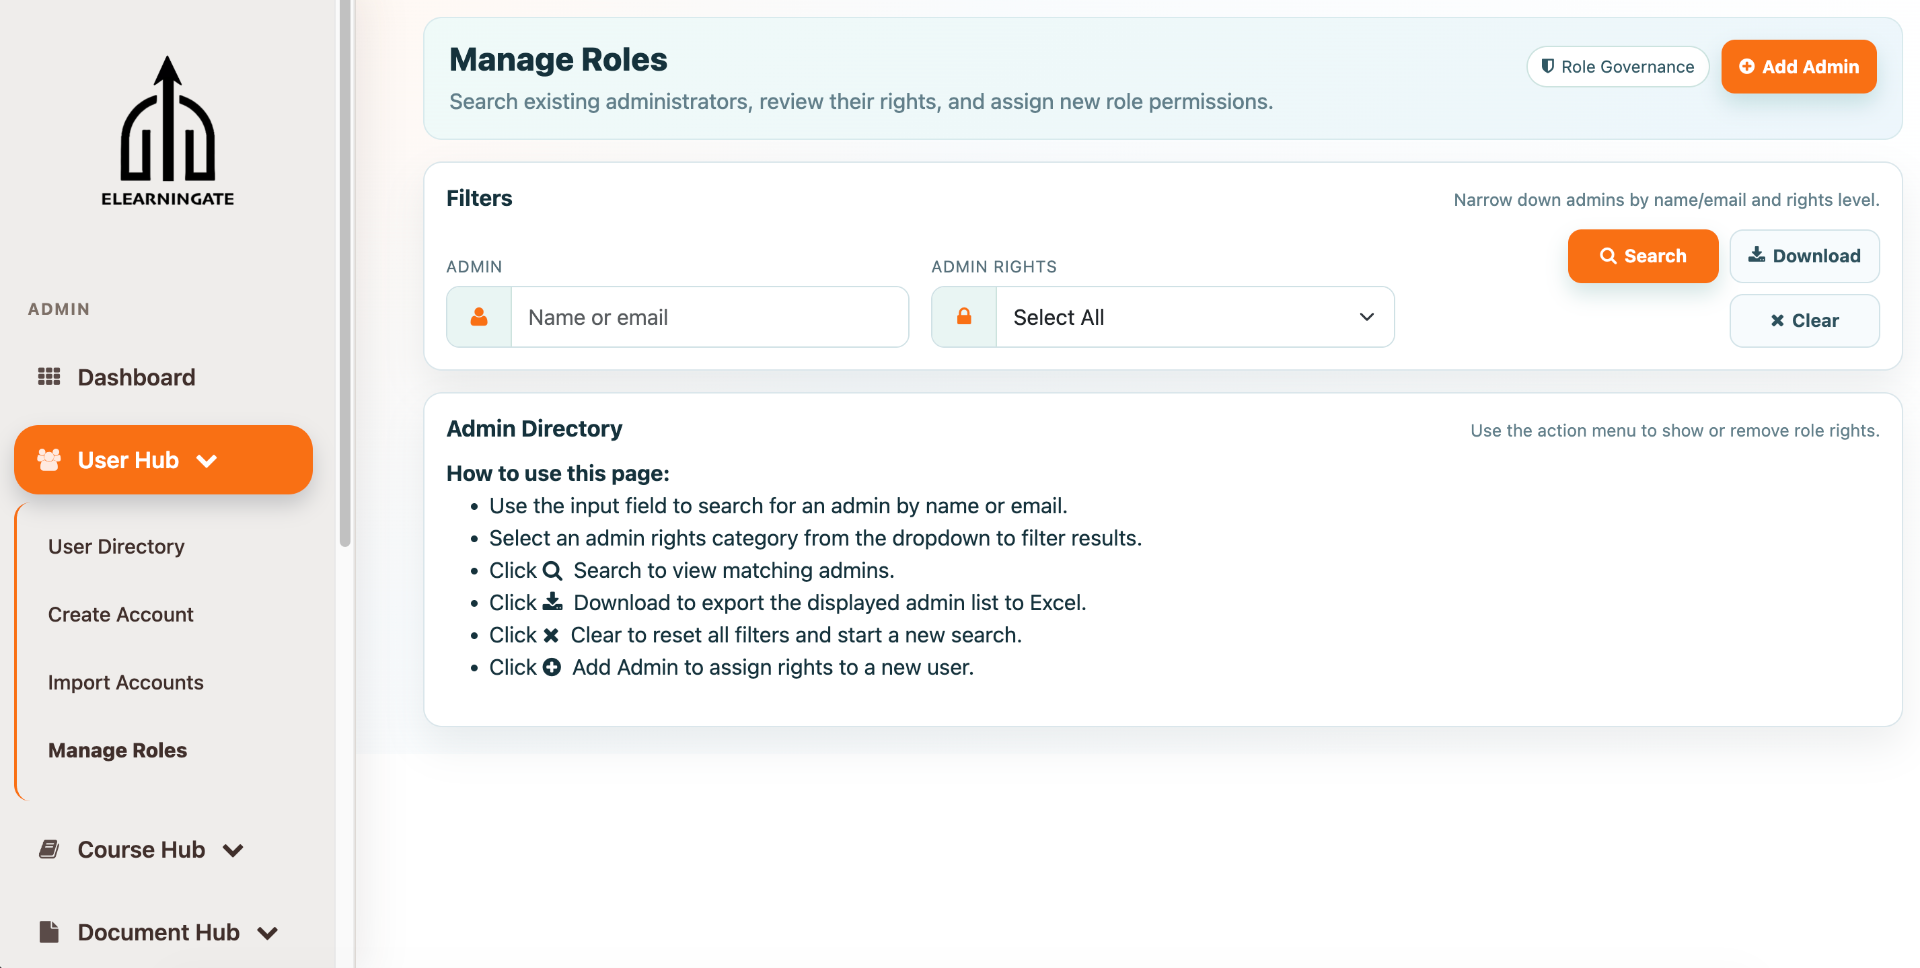
Task: Click Clear to reset filters
Action: click(x=1805, y=321)
